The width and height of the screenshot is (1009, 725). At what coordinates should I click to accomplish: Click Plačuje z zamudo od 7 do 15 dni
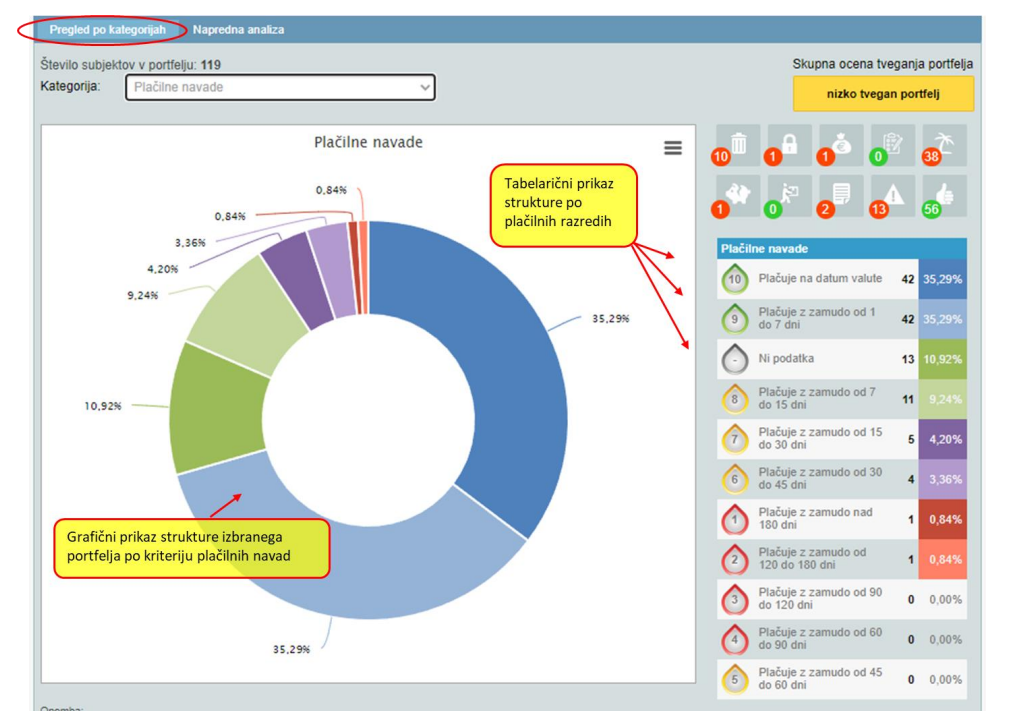click(817, 399)
